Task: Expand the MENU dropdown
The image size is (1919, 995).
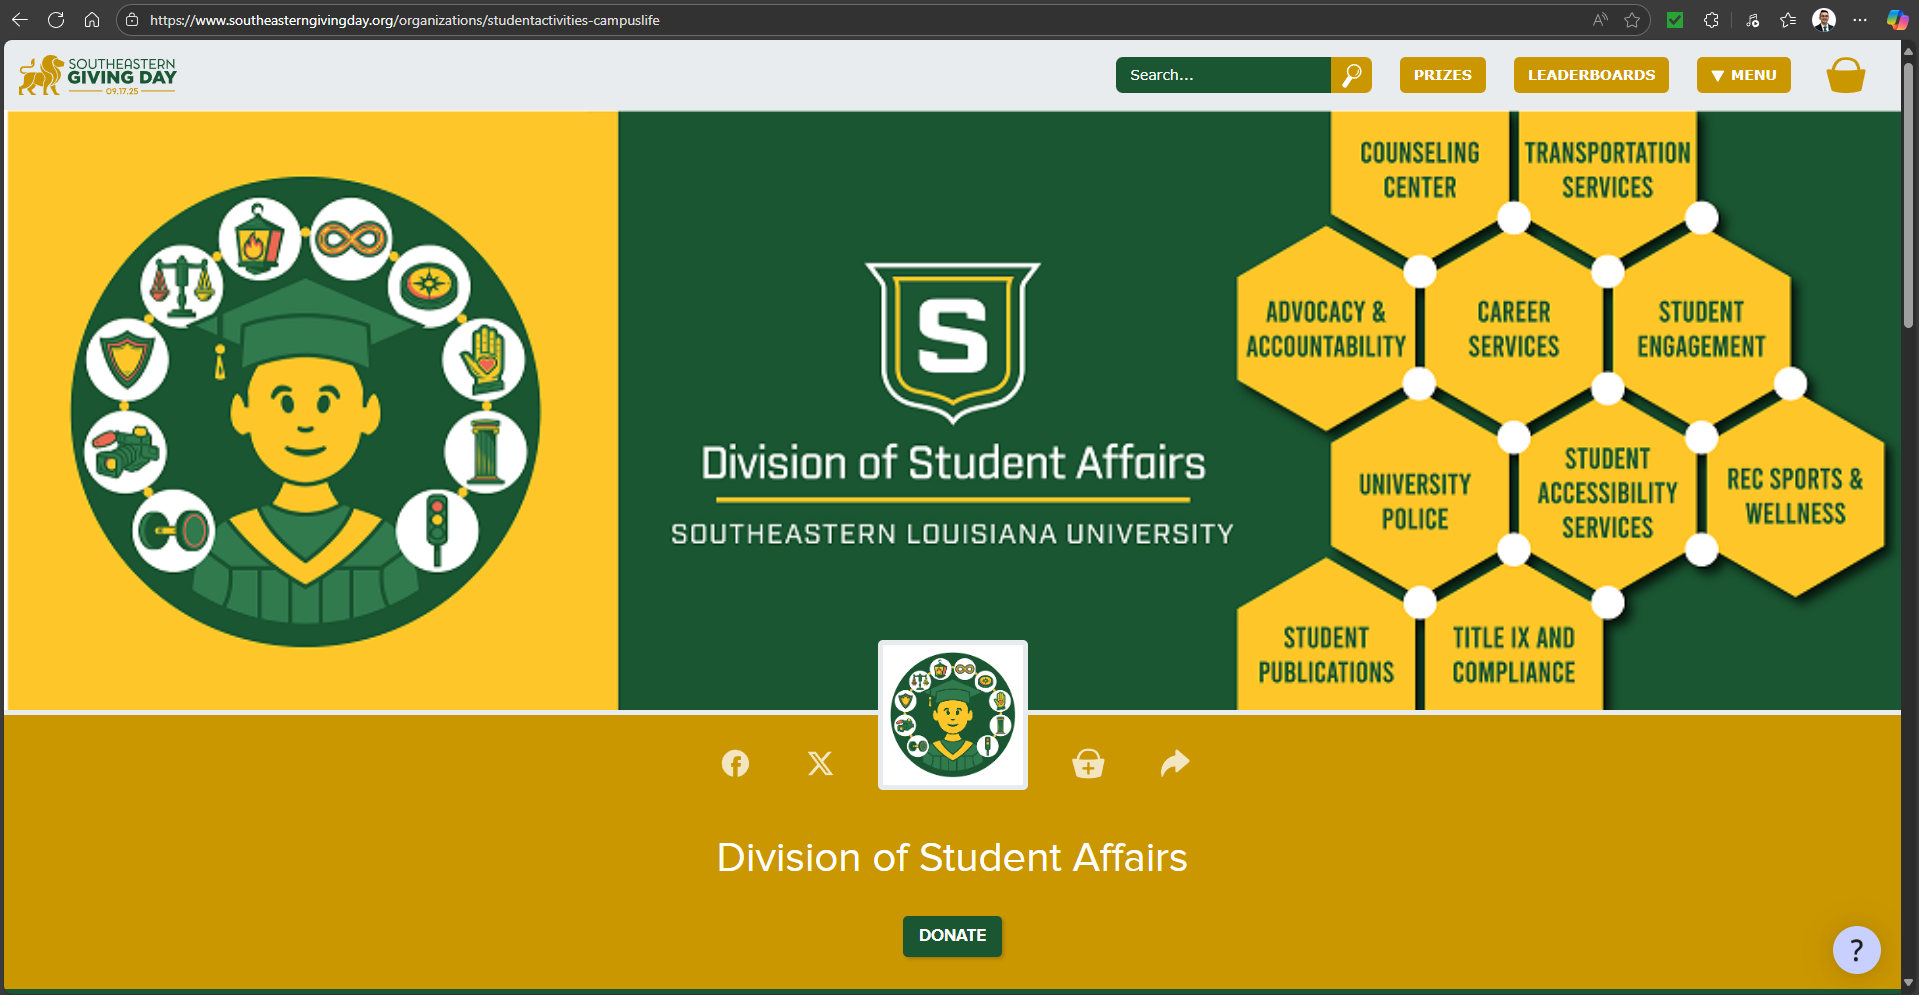Action: point(1743,75)
